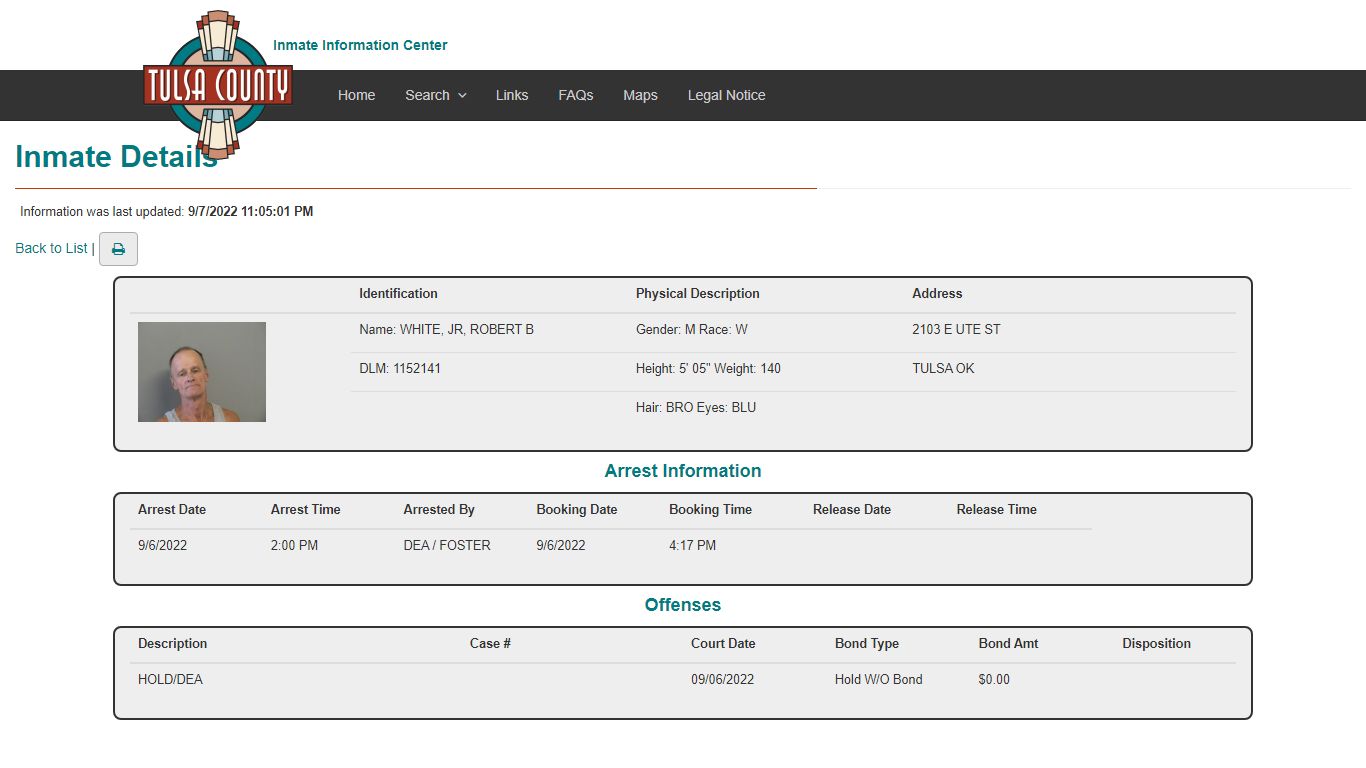
Task: Select Hair: BRO Eyes: BLU text
Action: [696, 407]
